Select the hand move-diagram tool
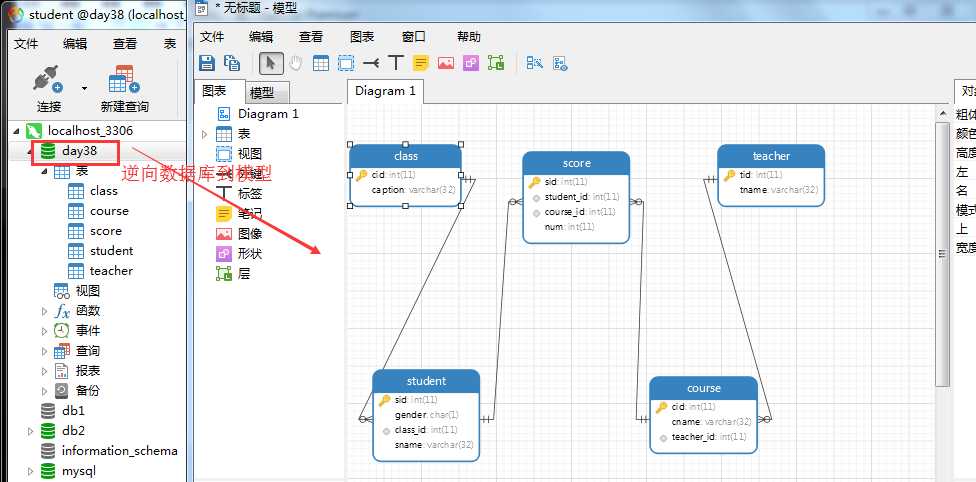The height and width of the screenshot is (482, 976). [296, 63]
